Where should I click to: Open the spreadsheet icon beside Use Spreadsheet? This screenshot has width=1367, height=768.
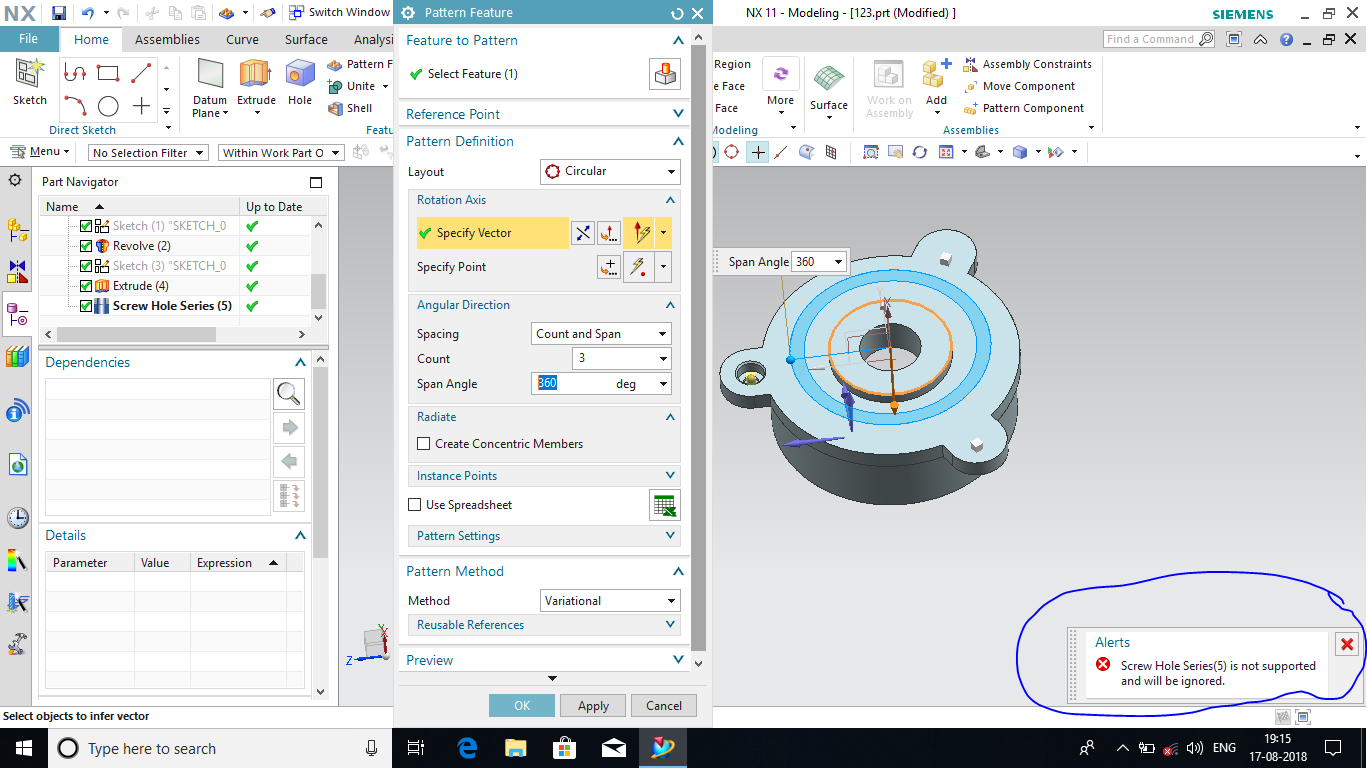click(x=664, y=506)
